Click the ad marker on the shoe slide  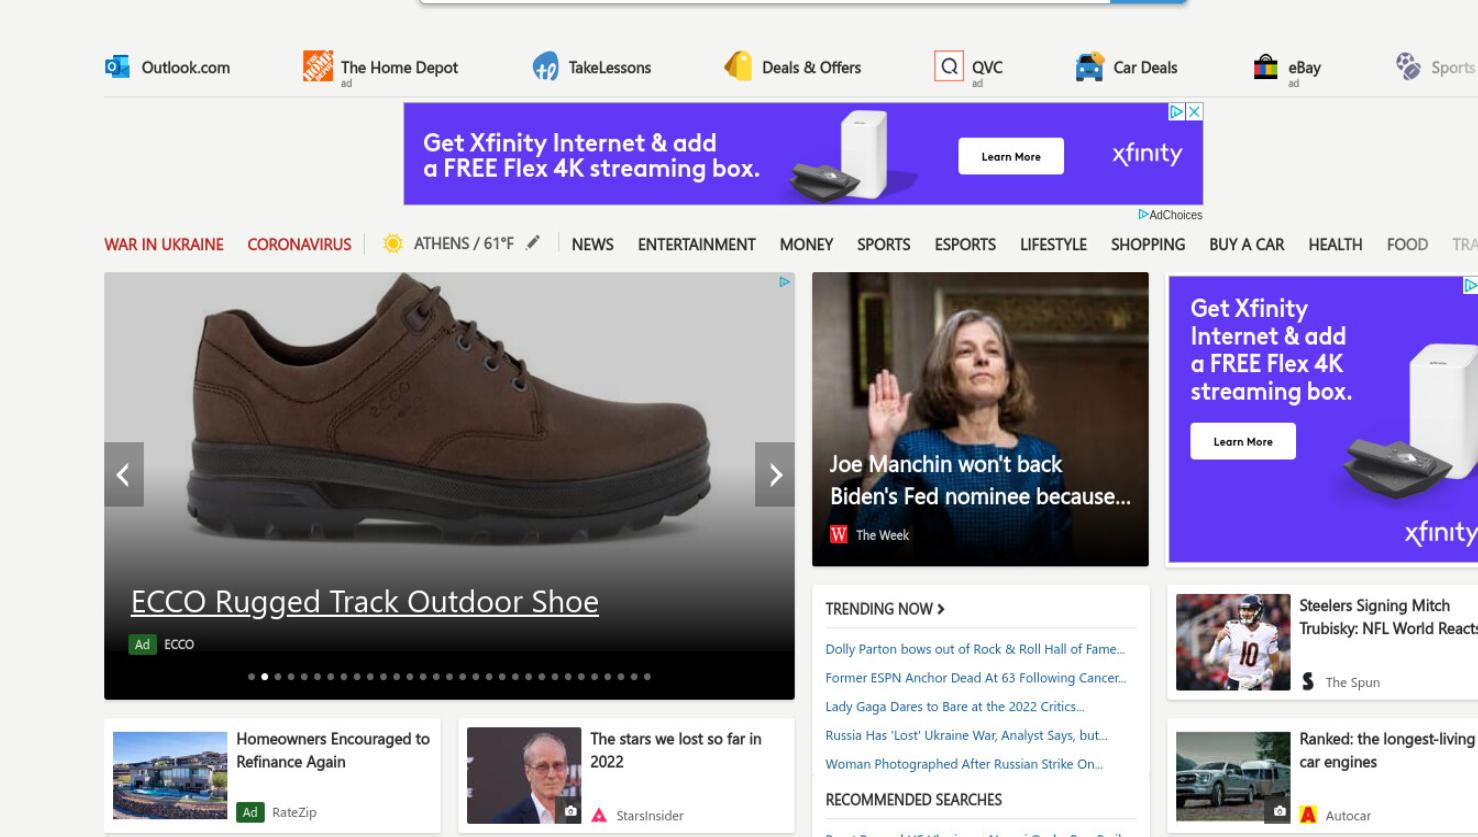[x=784, y=282]
